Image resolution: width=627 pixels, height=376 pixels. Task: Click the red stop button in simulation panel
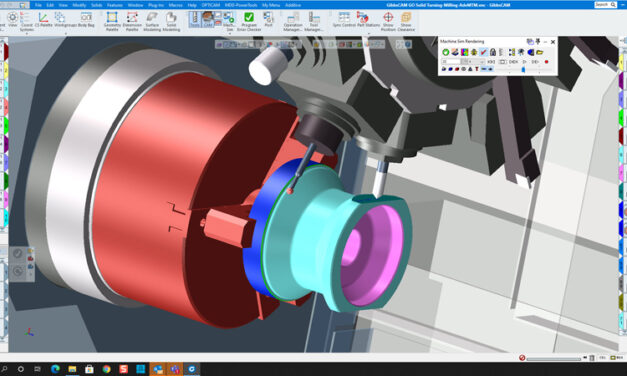(x=546, y=62)
